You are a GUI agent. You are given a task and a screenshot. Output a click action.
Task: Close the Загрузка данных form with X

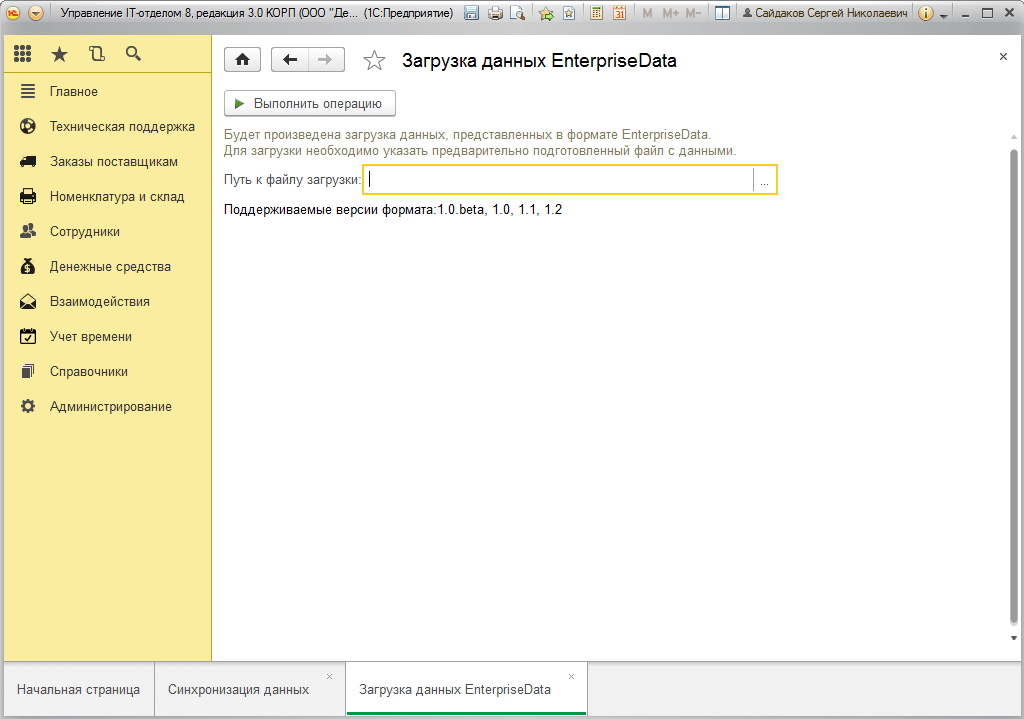click(1003, 57)
